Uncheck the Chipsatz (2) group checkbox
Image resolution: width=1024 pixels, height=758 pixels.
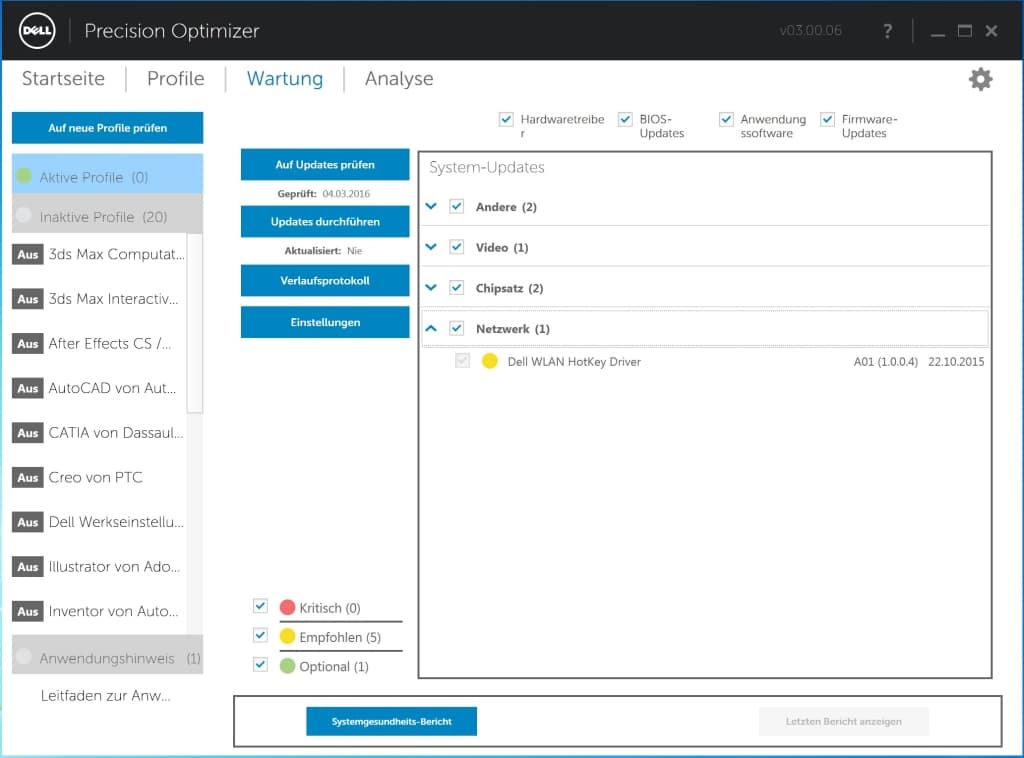click(x=456, y=287)
